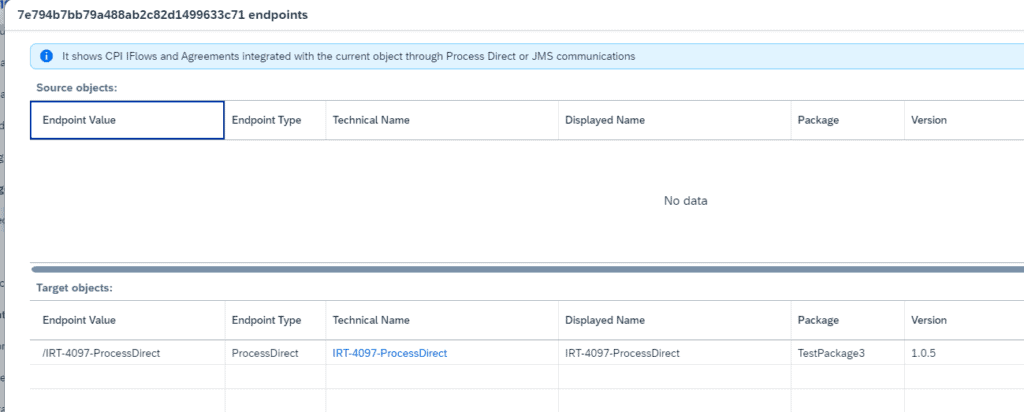The width and height of the screenshot is (1024, 412).
Task: Click the IRT-4097-ProcessDirect displayed name cell
Action: [674, 353]
